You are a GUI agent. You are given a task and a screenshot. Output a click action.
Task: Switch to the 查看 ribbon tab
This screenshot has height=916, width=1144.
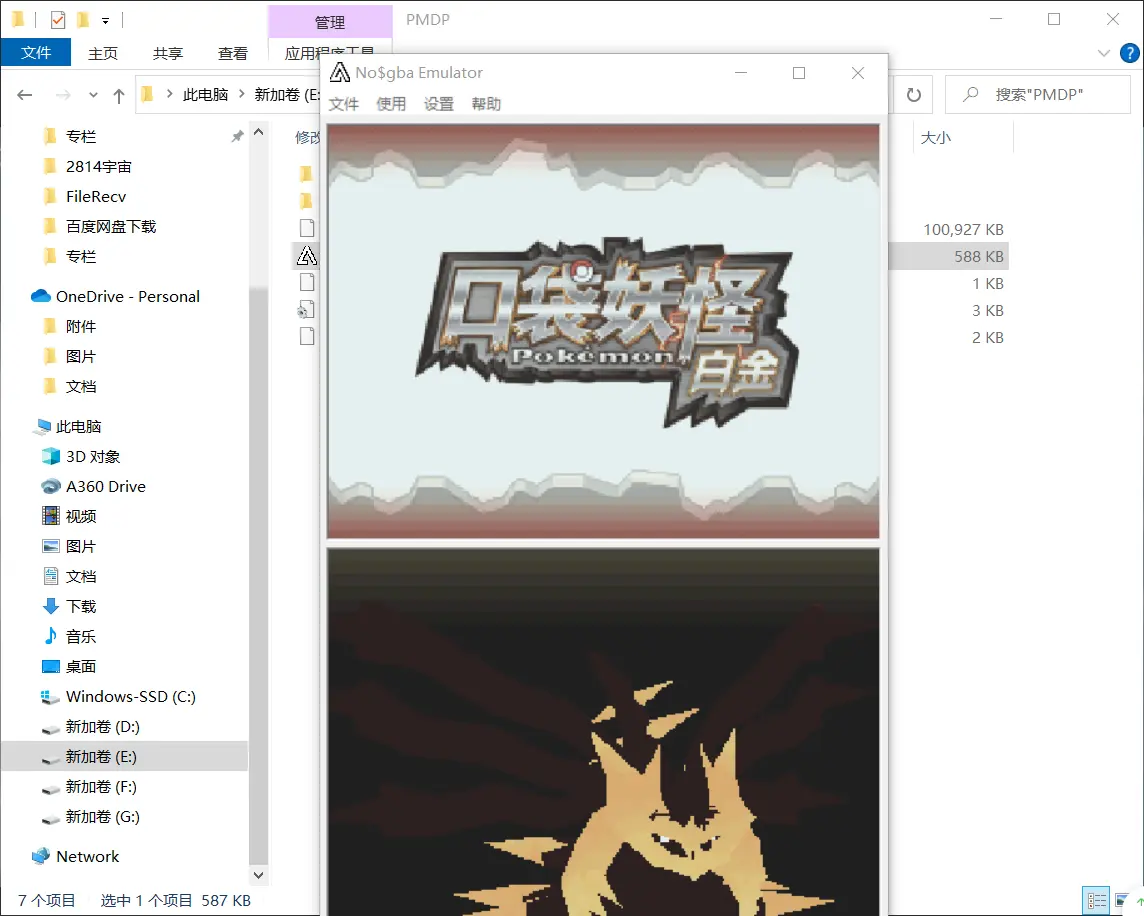233,53
